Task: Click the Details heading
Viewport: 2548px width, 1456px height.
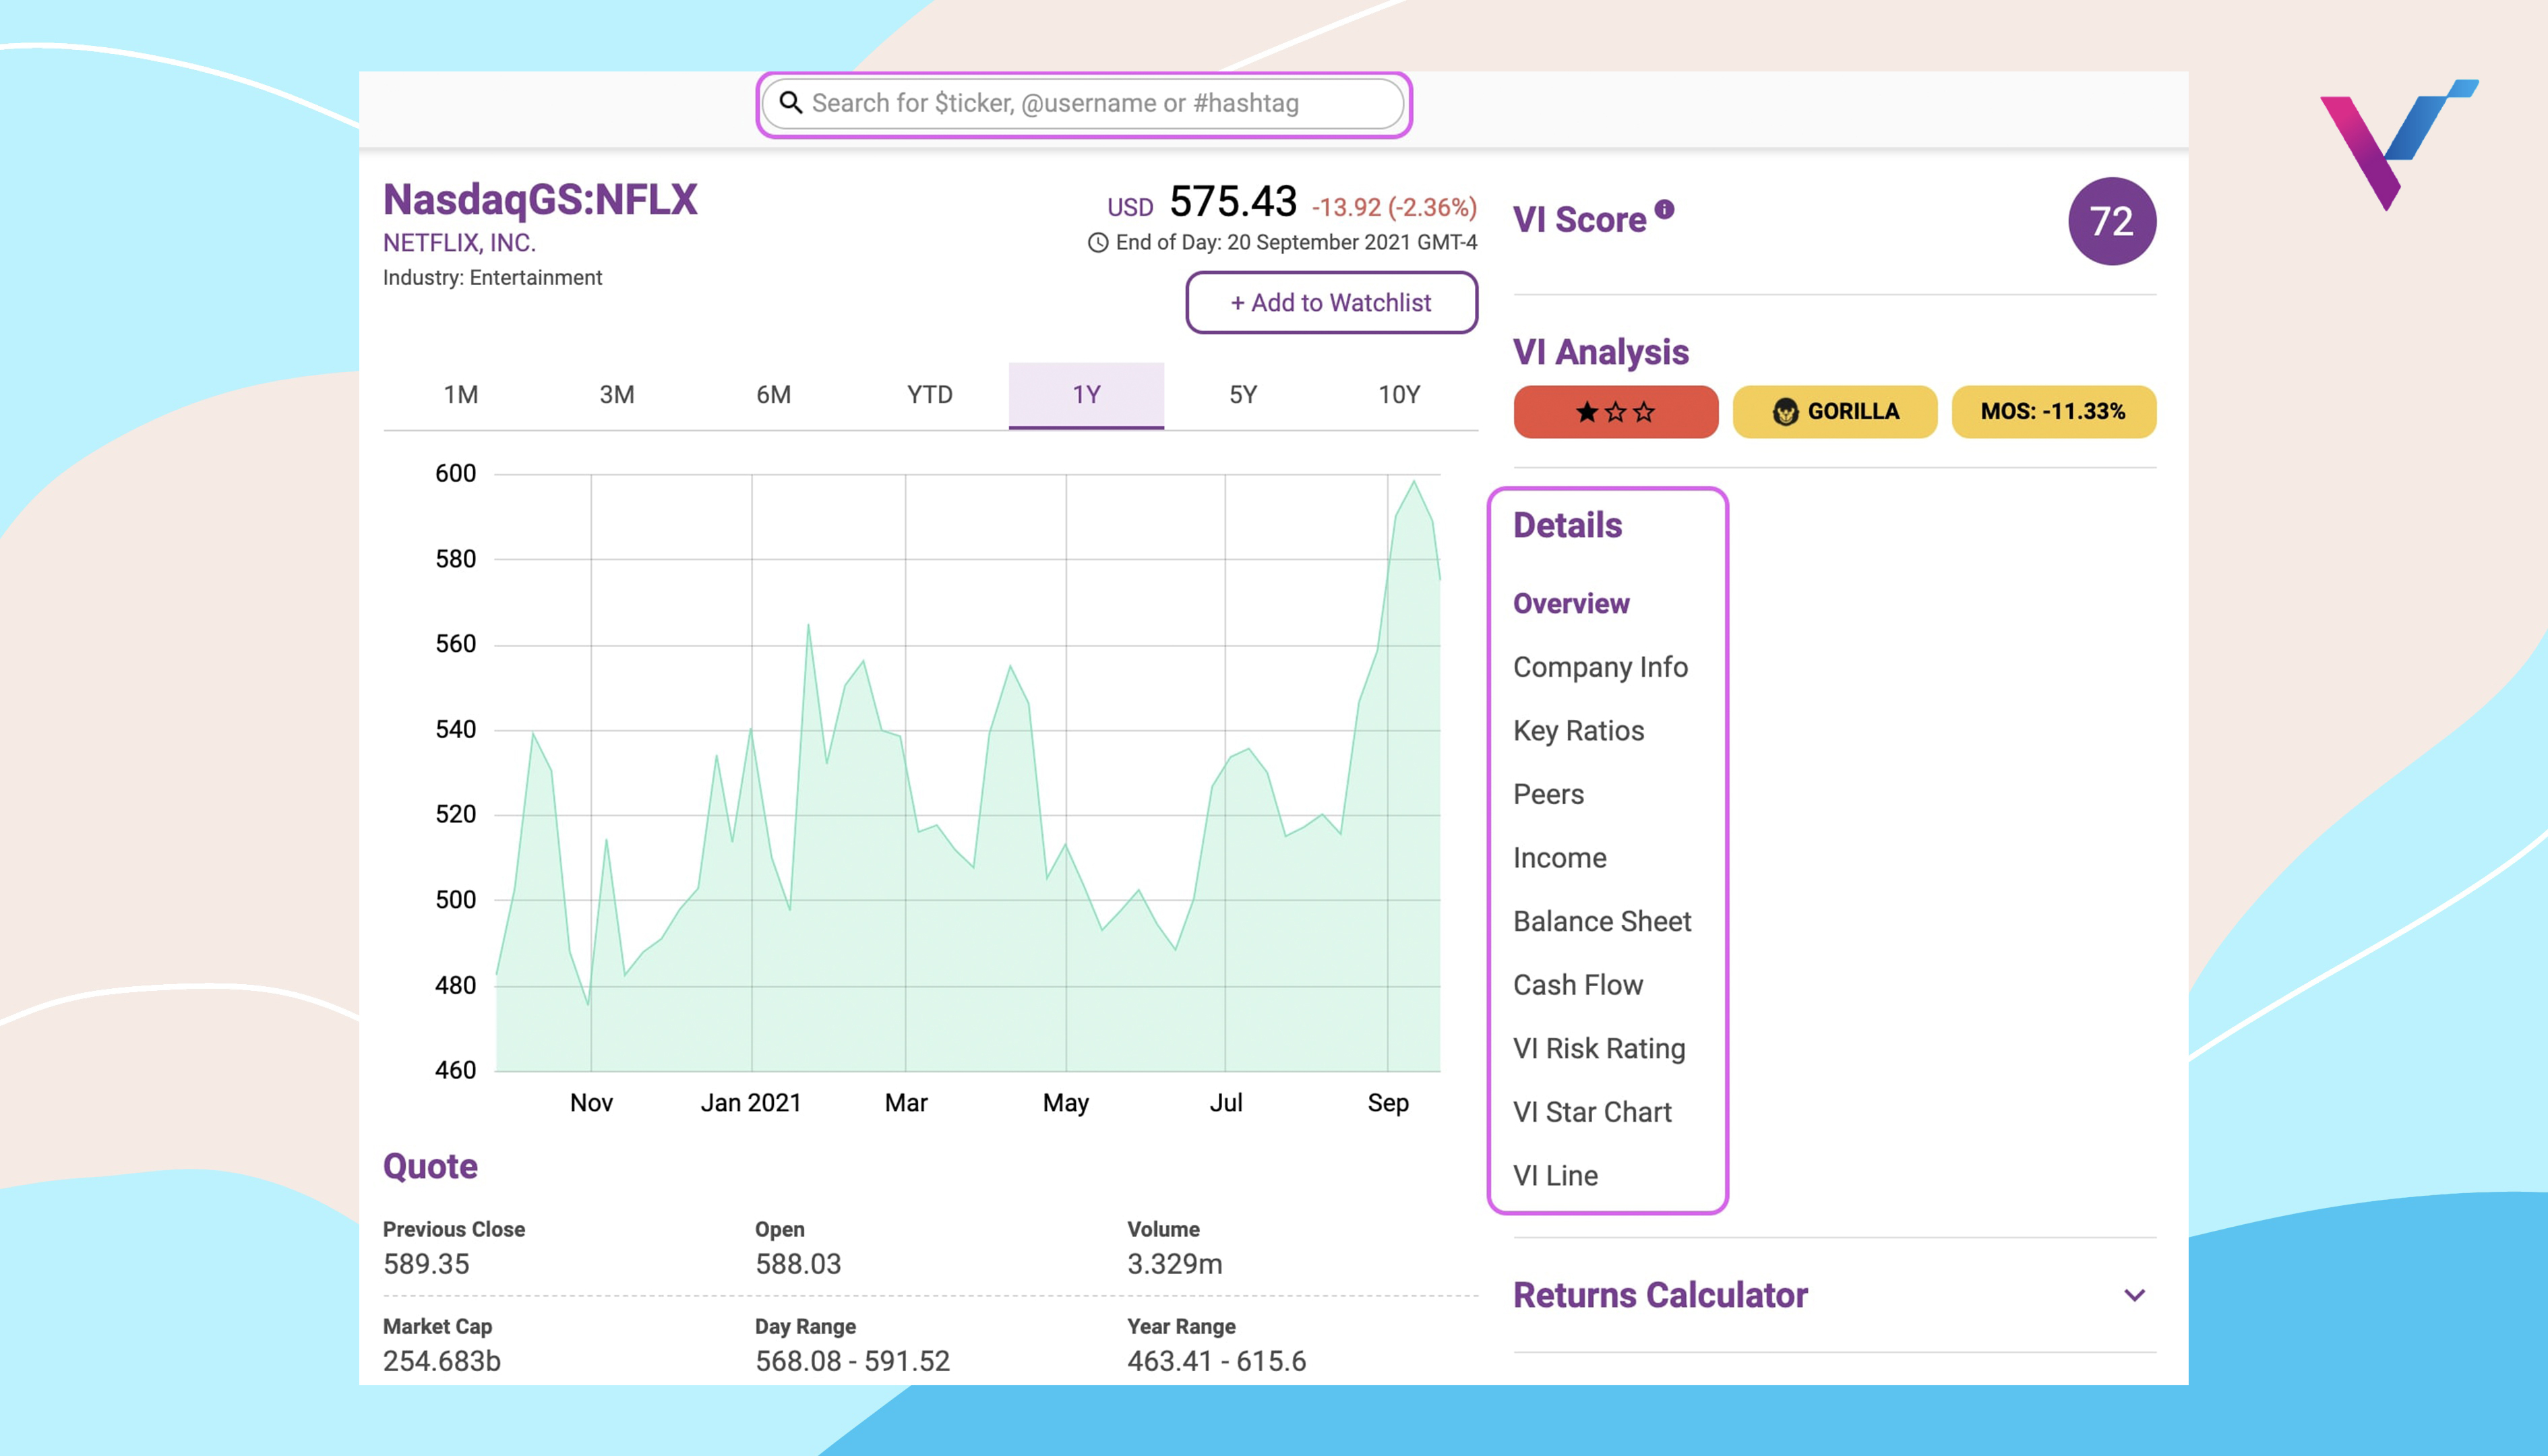Action: 1567,525
